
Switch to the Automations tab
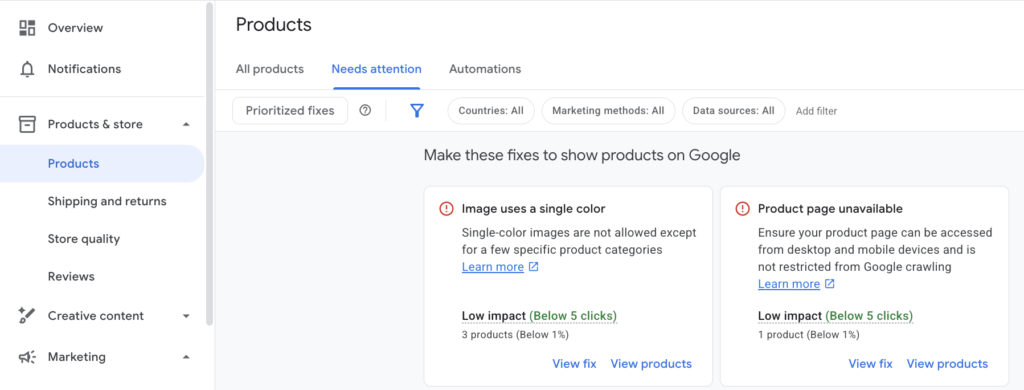pyautogui.click(x=485, y=69)
